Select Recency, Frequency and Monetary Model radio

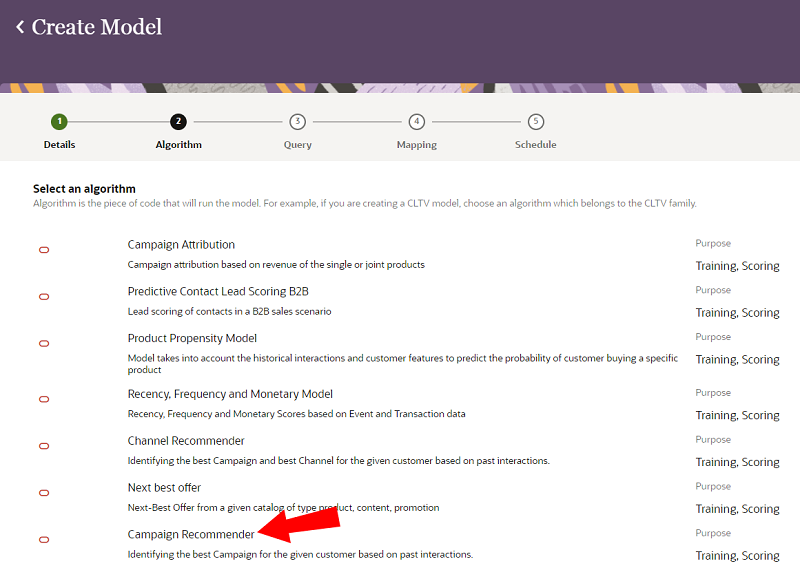pyautogui.click(x=44, y=400)
